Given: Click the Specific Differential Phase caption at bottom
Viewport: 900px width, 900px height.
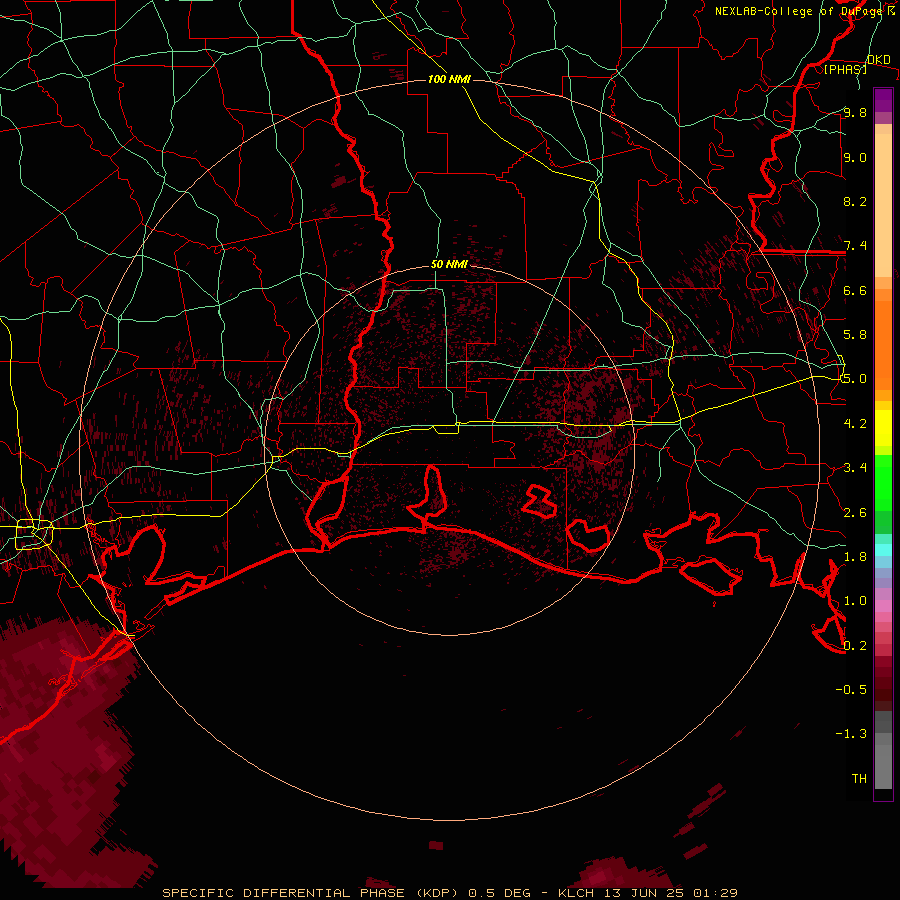Looking at the screenshot, I should [x=449, y=893].
